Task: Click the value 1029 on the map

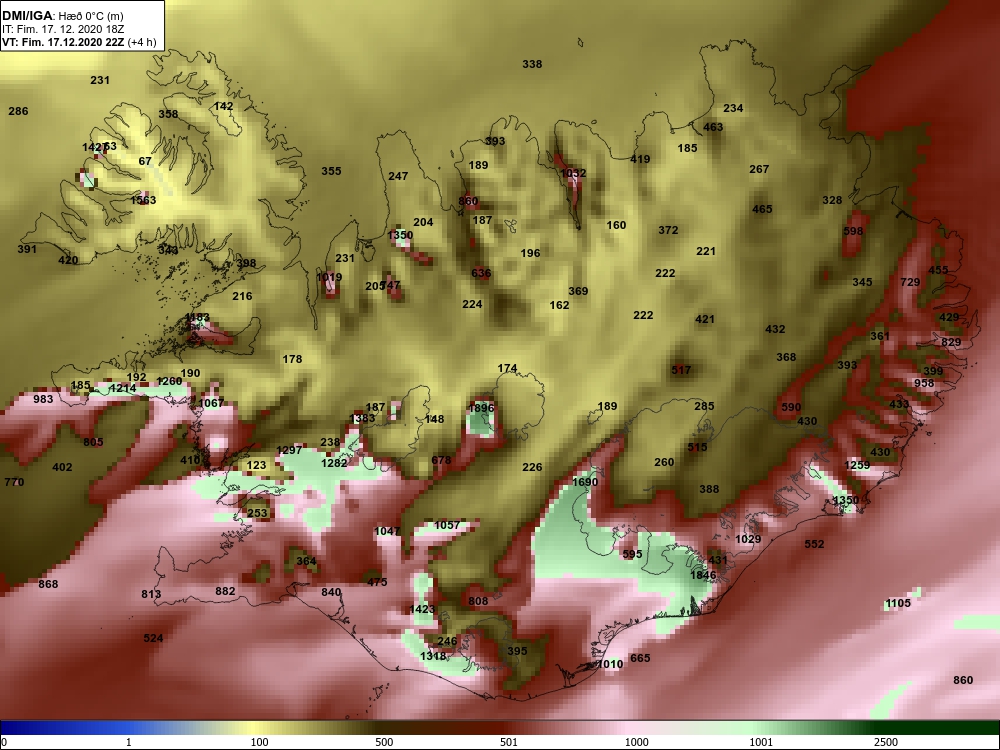Action: [x=748, y=539]
